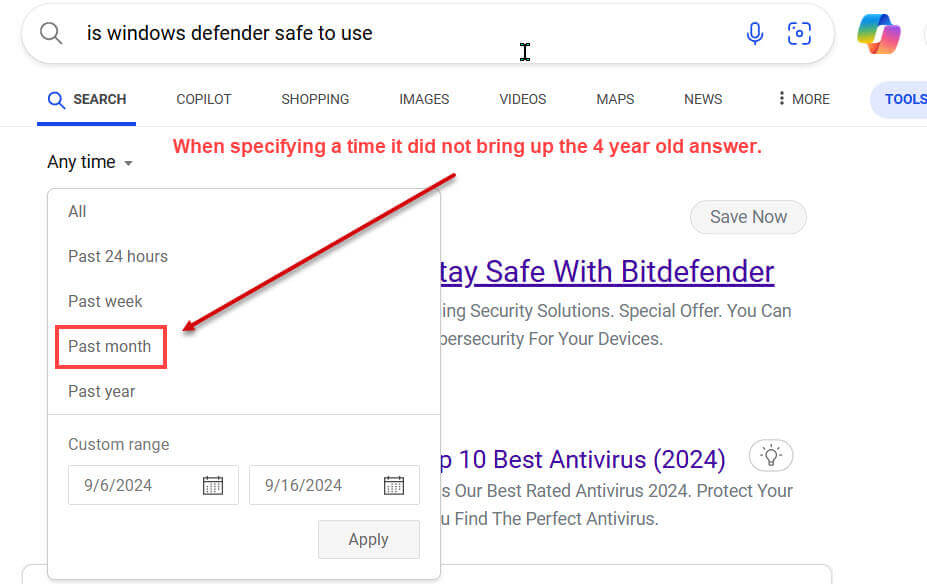Open Copilot via the colorful logo

pyautogui.click(x=878, y=34)
